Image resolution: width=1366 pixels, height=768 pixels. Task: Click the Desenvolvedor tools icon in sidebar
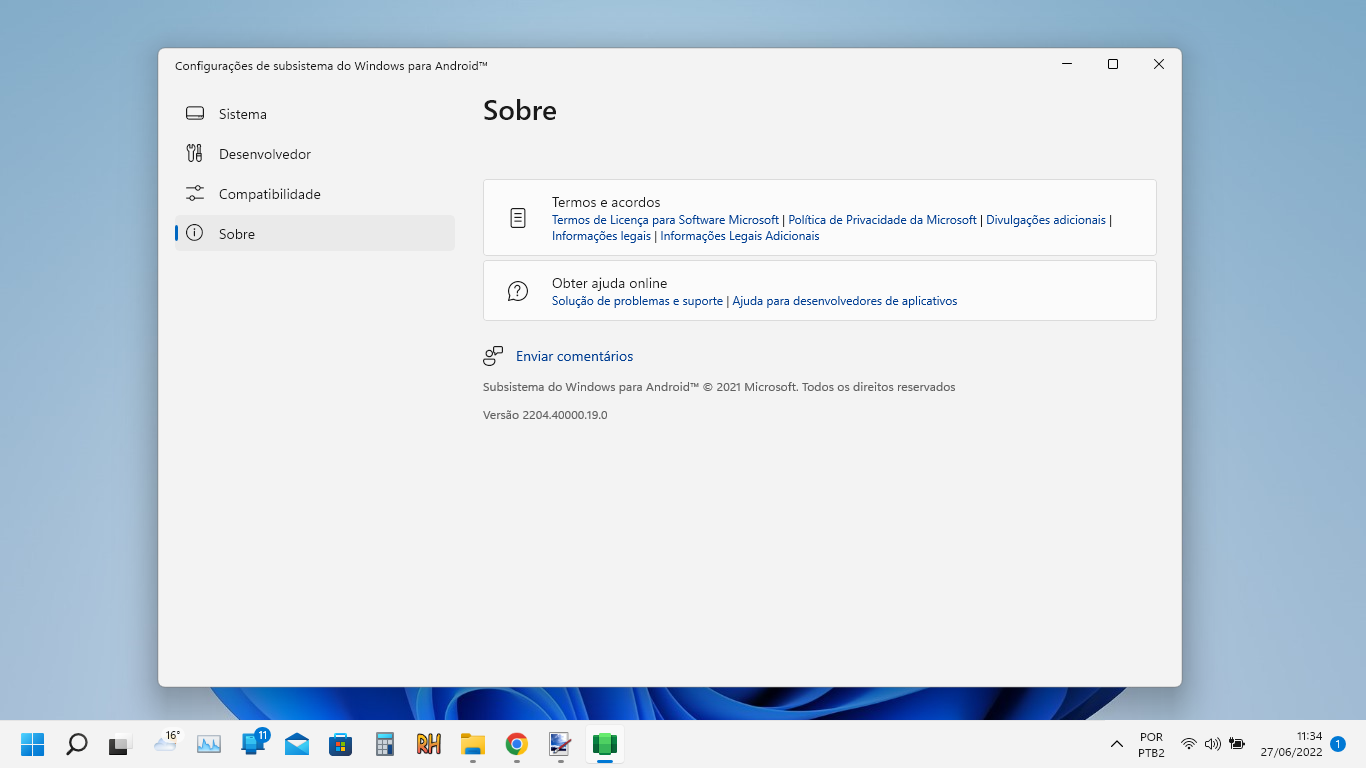195,154
